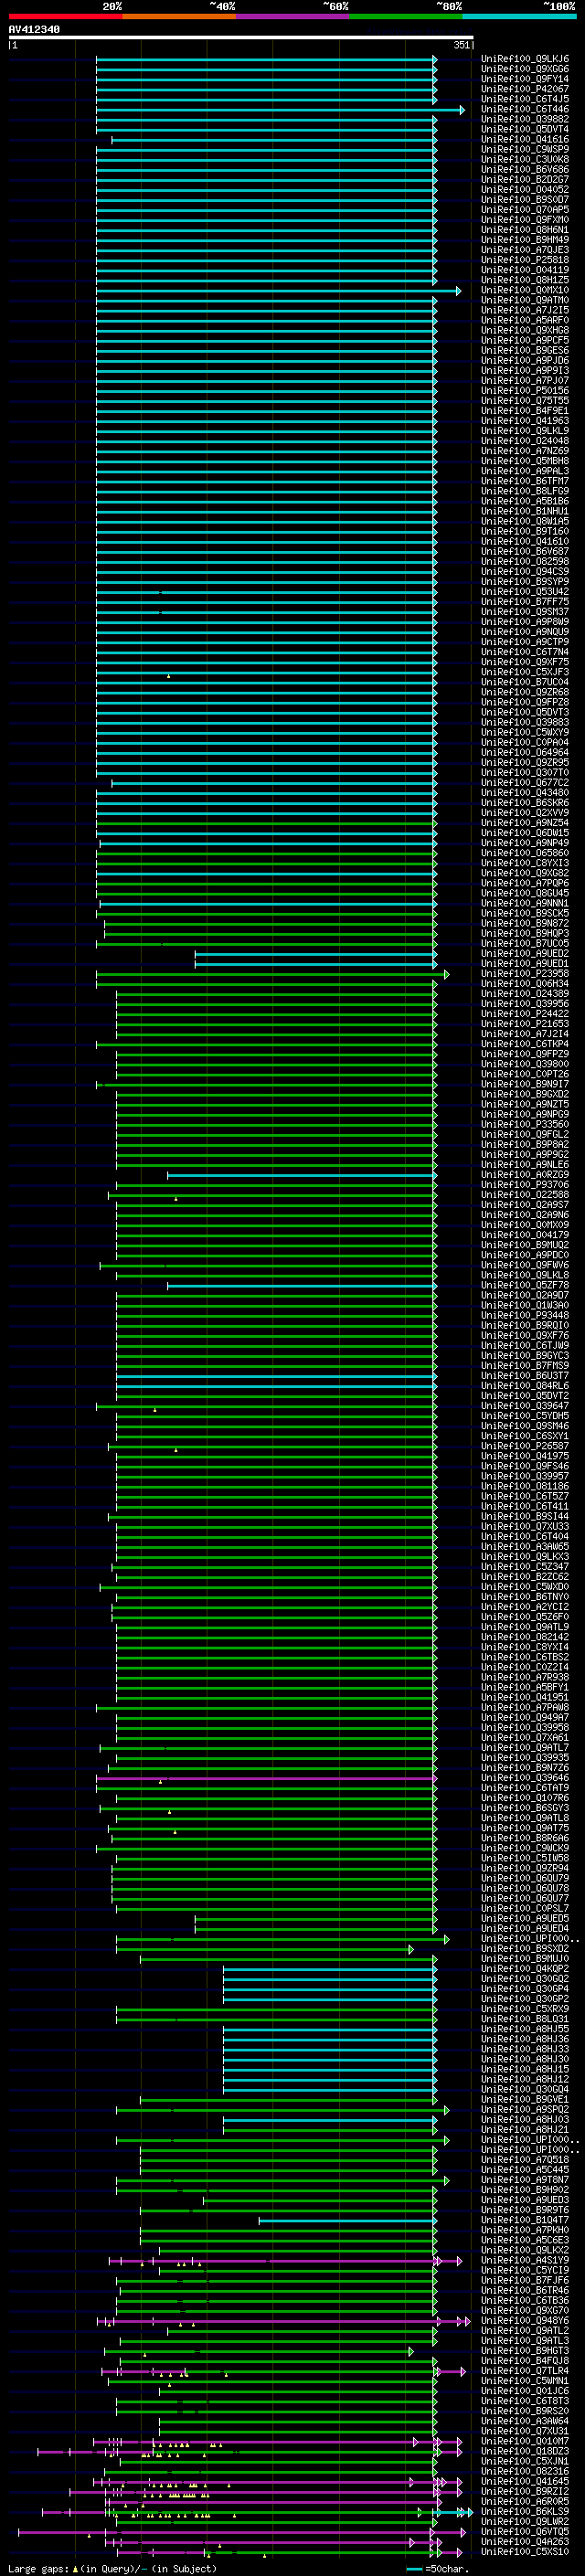This screenshot has height=2576, width=585.
Task: Click the green ~80% identity legend bar
Action: coord(405,16)
